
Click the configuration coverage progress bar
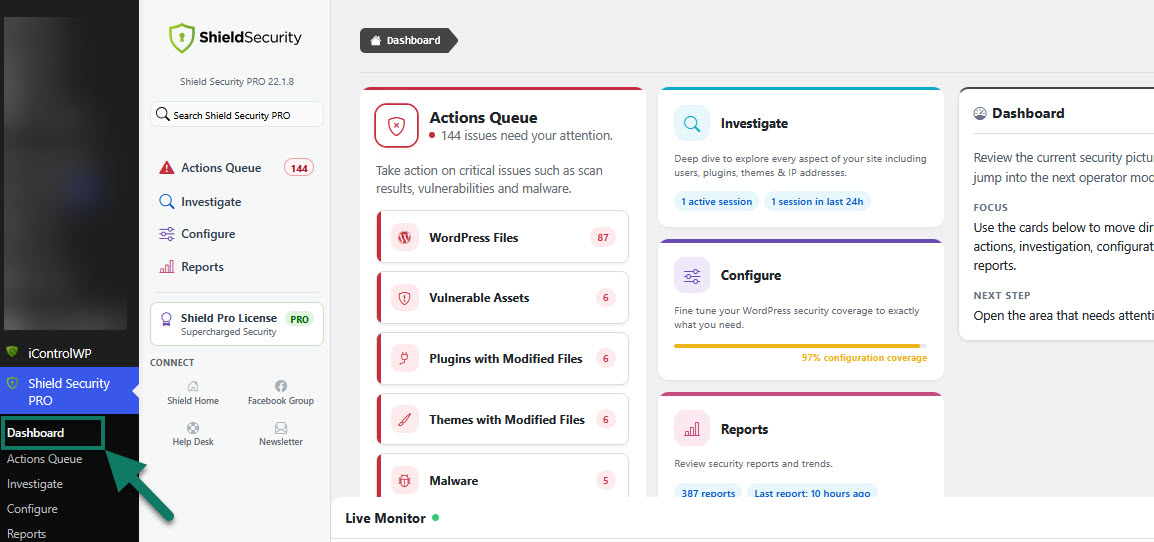click(801, 345)
